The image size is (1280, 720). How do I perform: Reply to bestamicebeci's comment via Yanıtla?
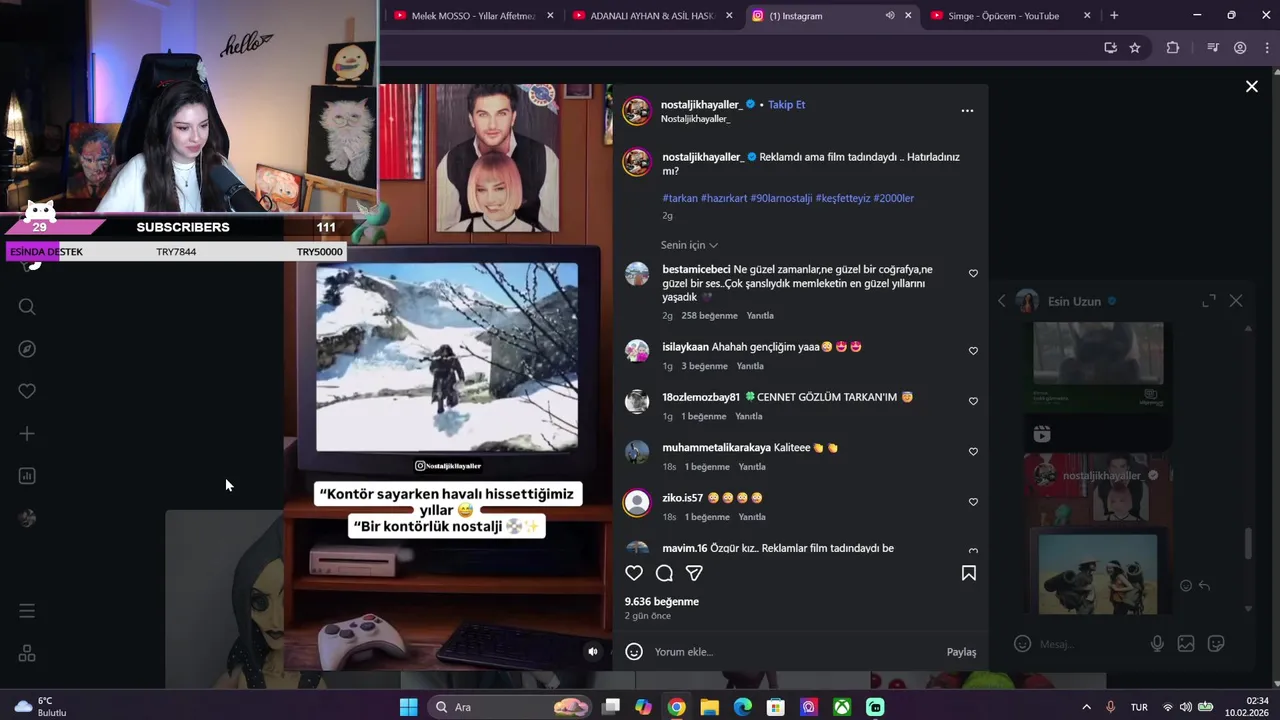coord(760,316)
